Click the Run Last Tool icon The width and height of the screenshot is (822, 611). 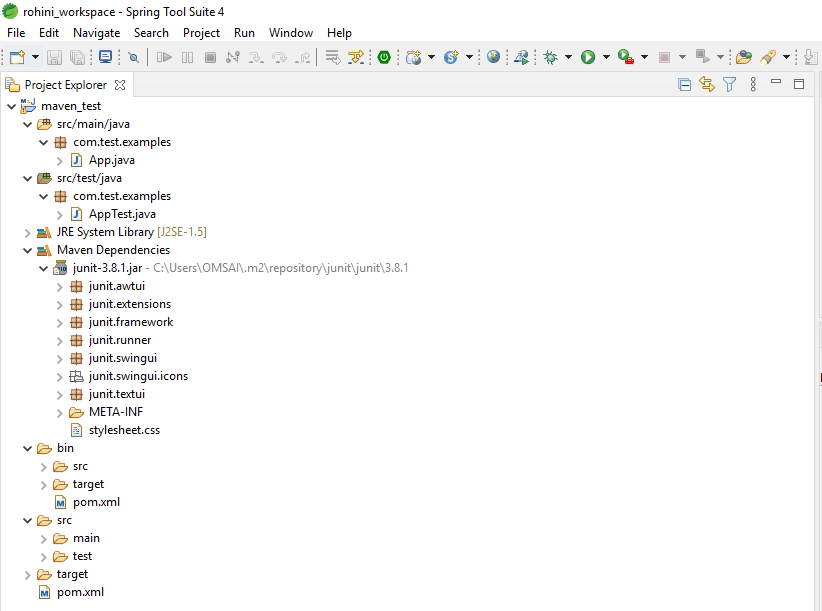tap(626, 57)
